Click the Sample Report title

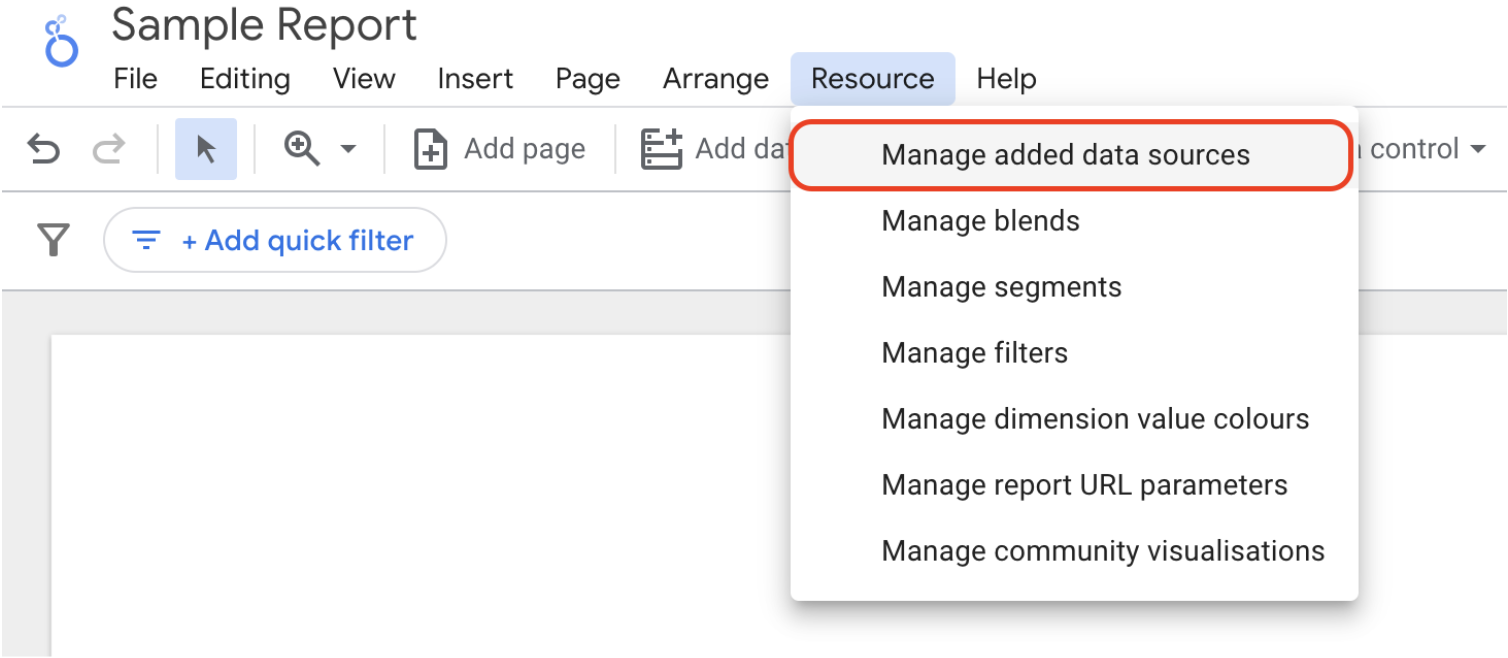coord(264,25)
